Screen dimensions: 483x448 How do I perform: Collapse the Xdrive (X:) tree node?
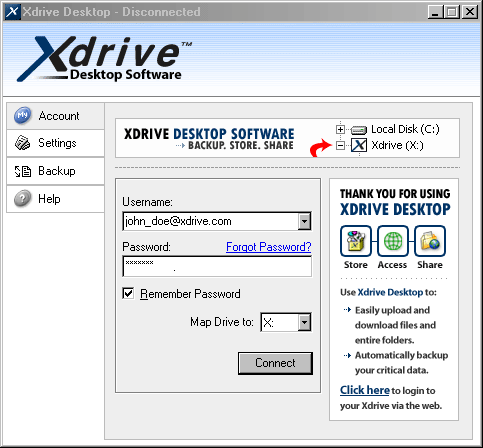(340, 146)
